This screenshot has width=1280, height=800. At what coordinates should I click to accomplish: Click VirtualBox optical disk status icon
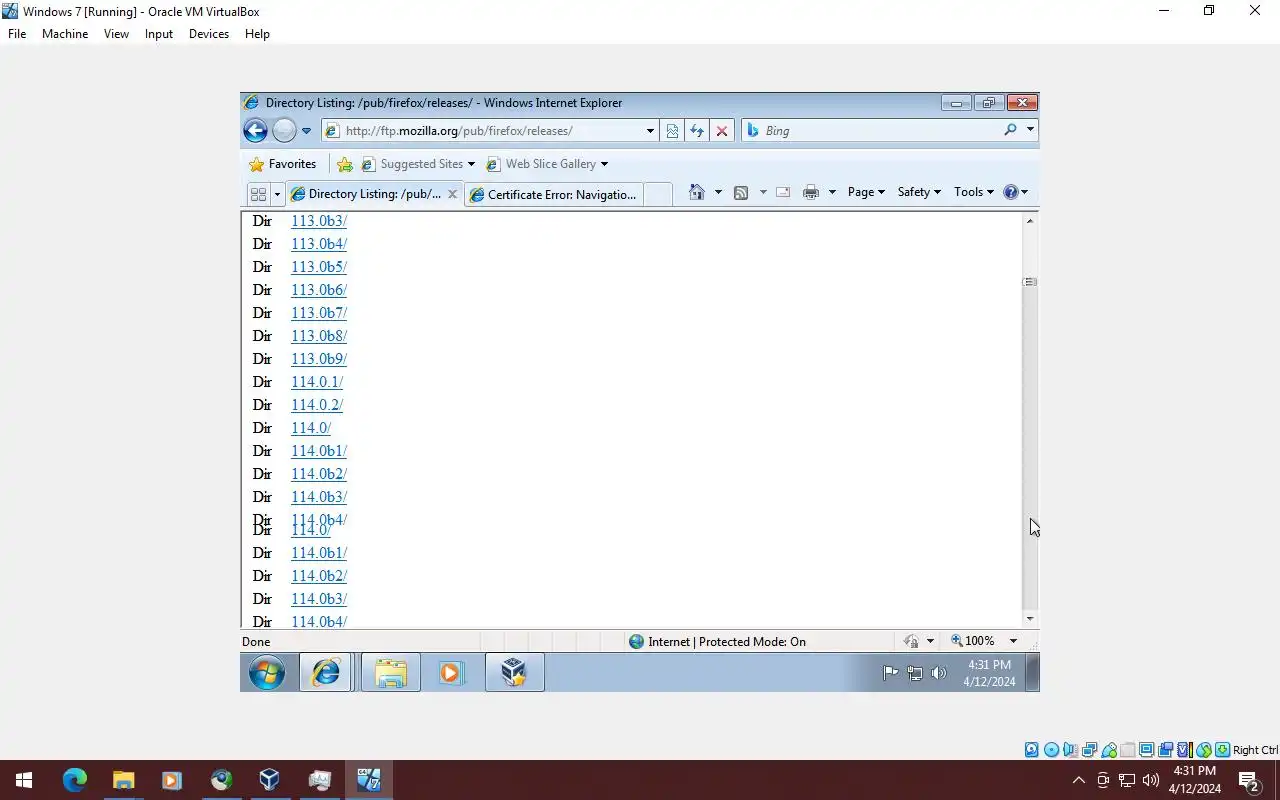[1051, 750]
